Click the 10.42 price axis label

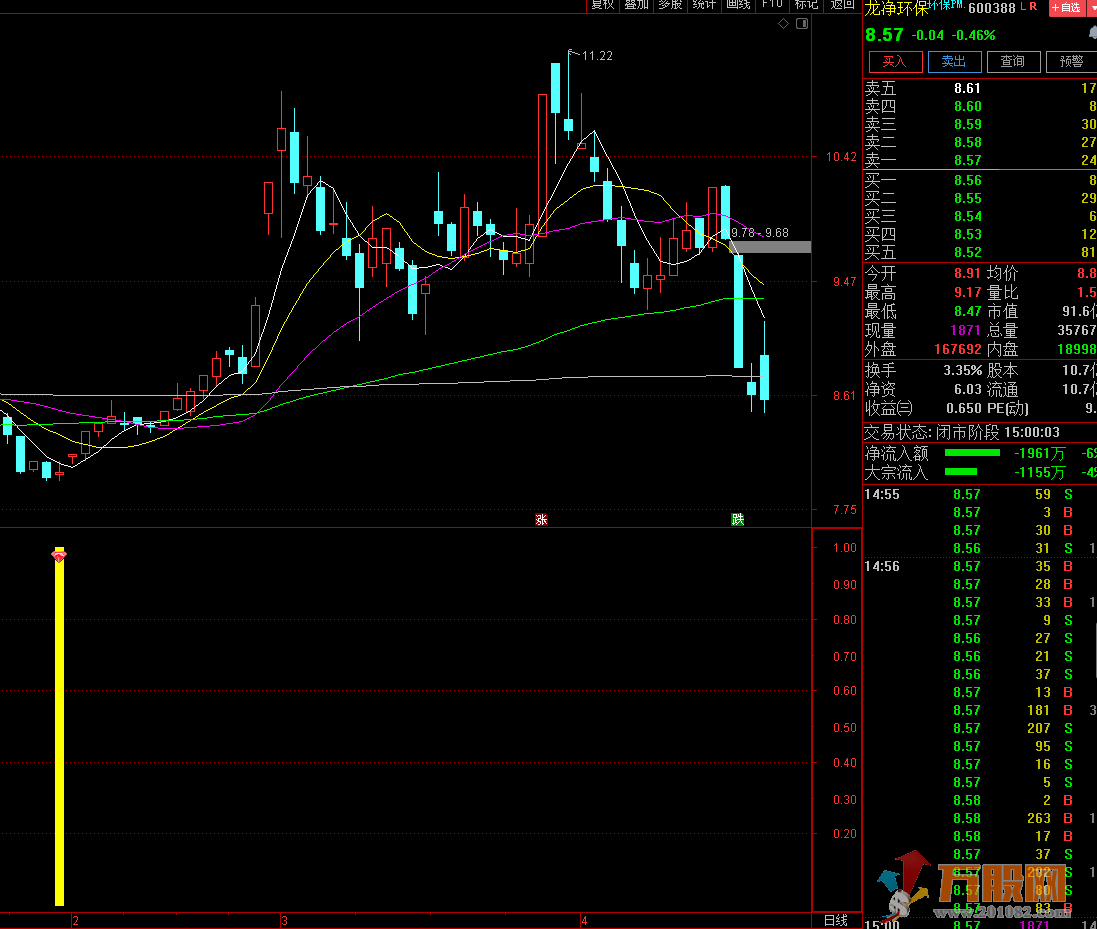click(x=841, y=157)
